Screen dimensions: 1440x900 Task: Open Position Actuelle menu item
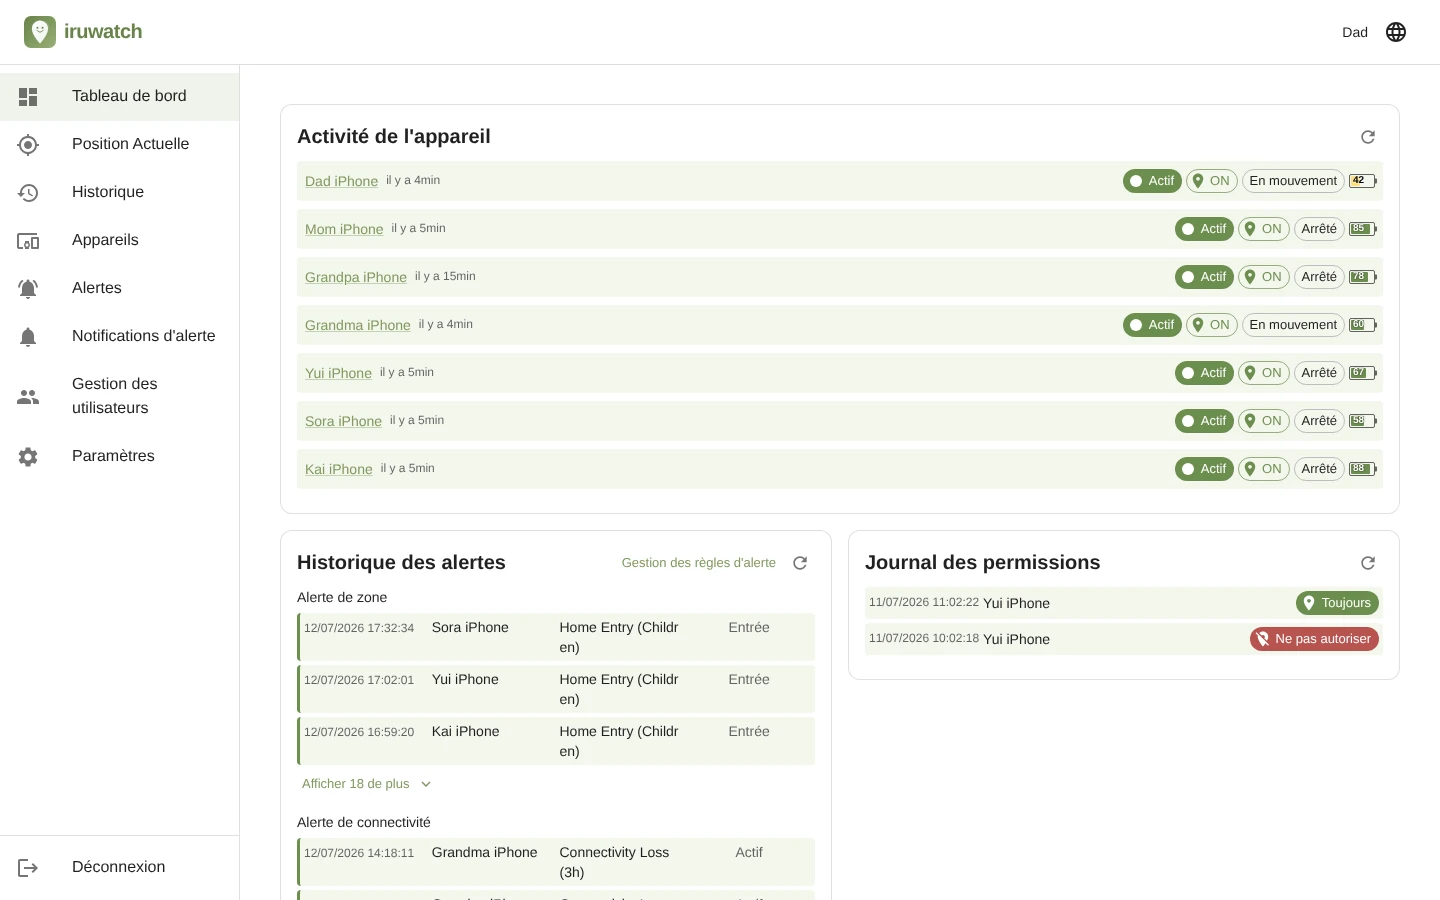tap(120, 144)
